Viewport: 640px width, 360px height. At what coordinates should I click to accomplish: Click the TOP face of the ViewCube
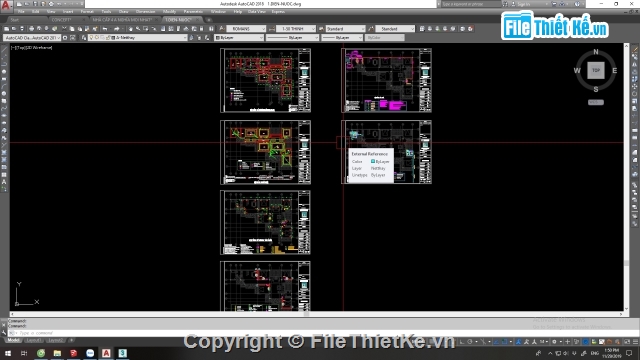pyautogui.click(x=596, y=70)
